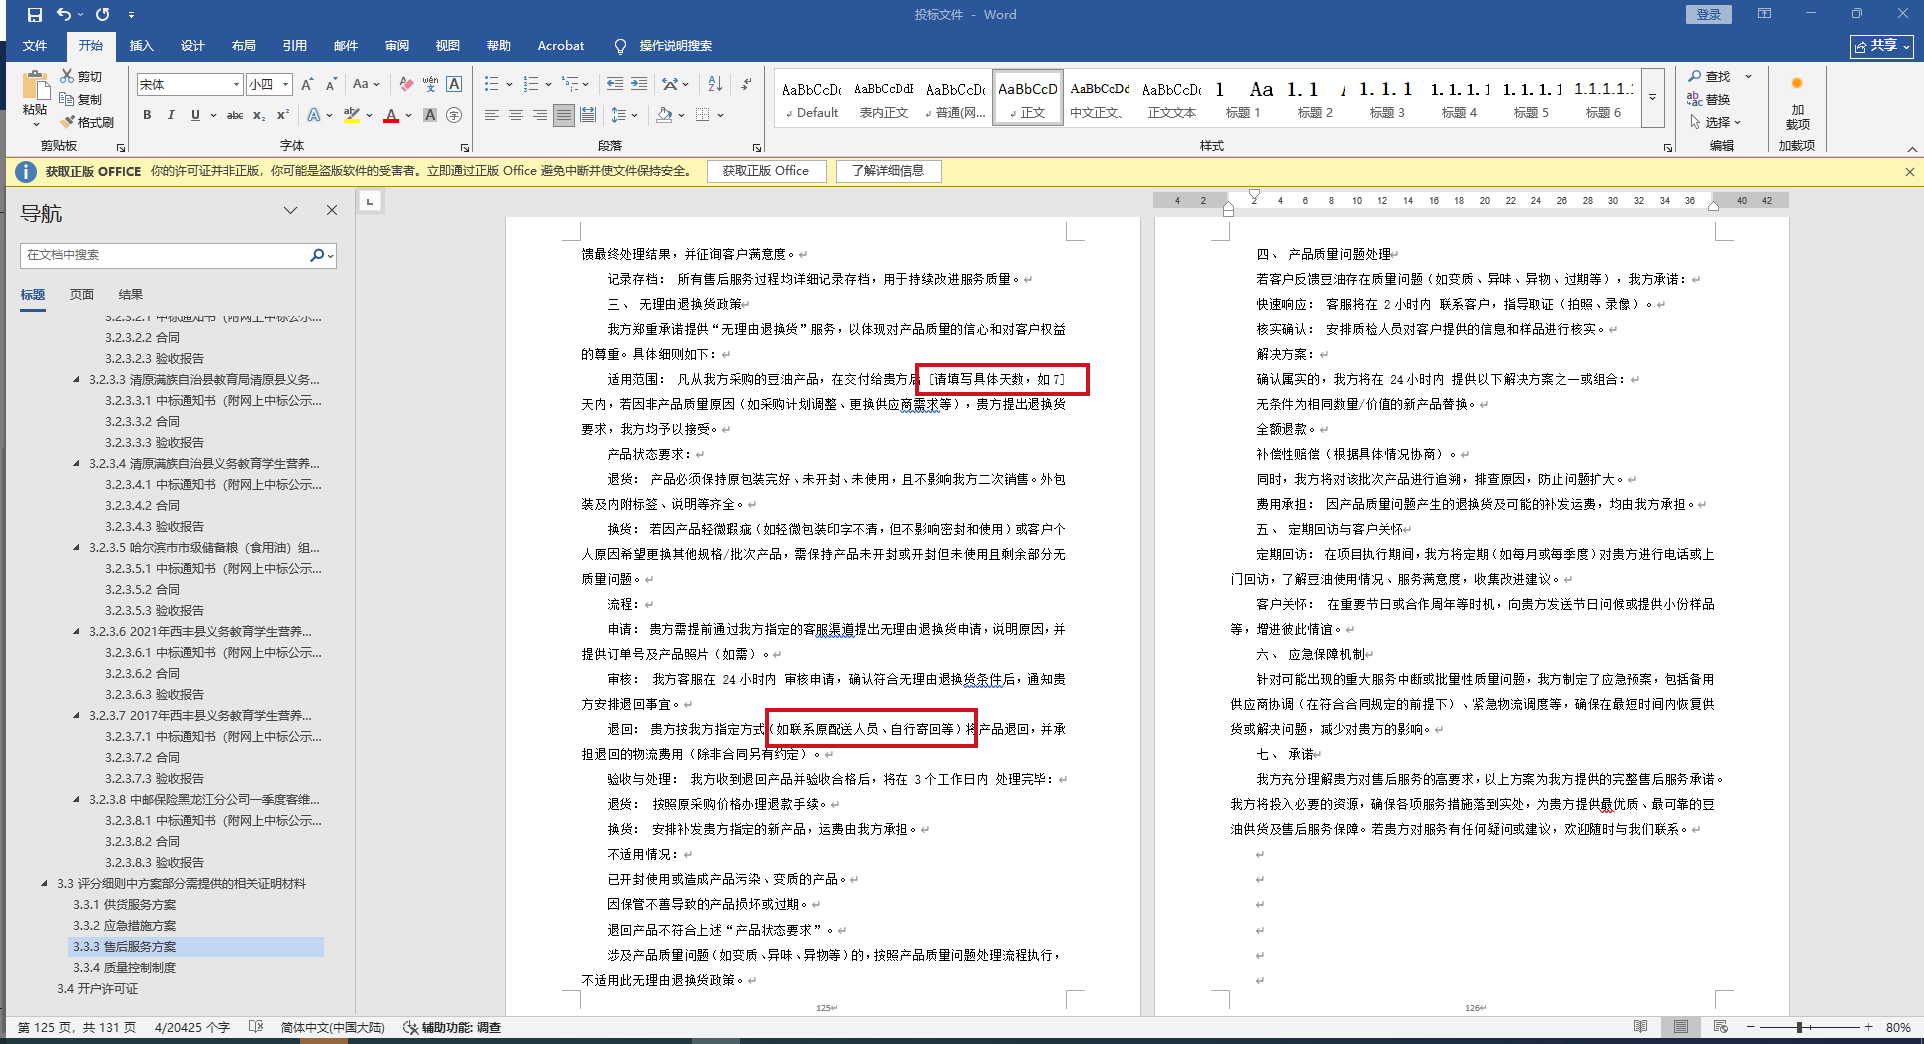Expand the styles gallery
This screenshot has height=1044, width=1924.
tap(1653, 97)
